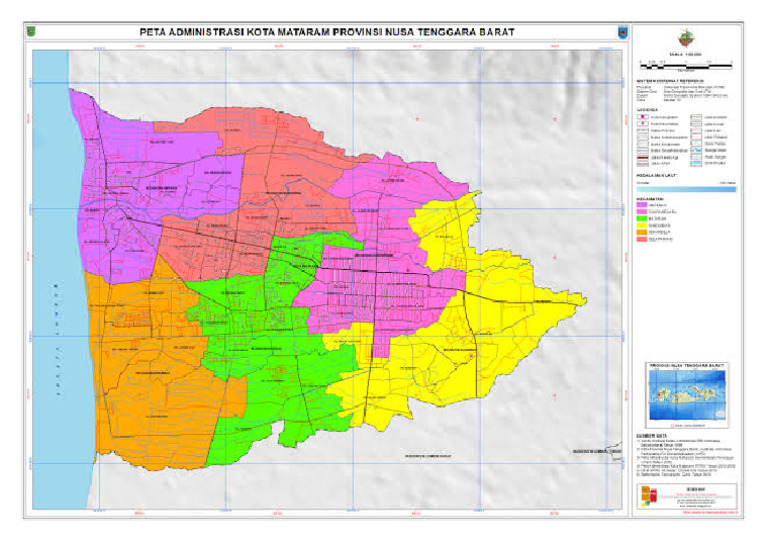Click the top symbol in Legenda's right column
The height and width of the screenshot is (542, 768).
694,118
